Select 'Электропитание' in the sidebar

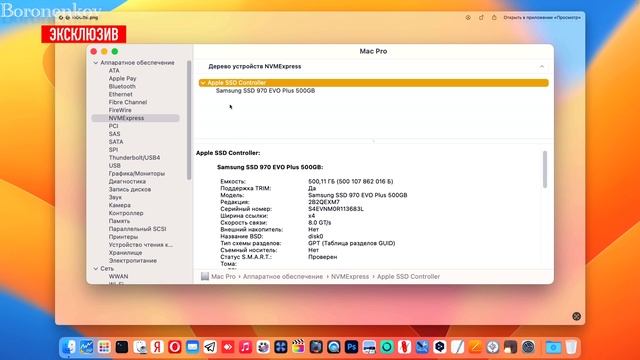tap(133, 260)
